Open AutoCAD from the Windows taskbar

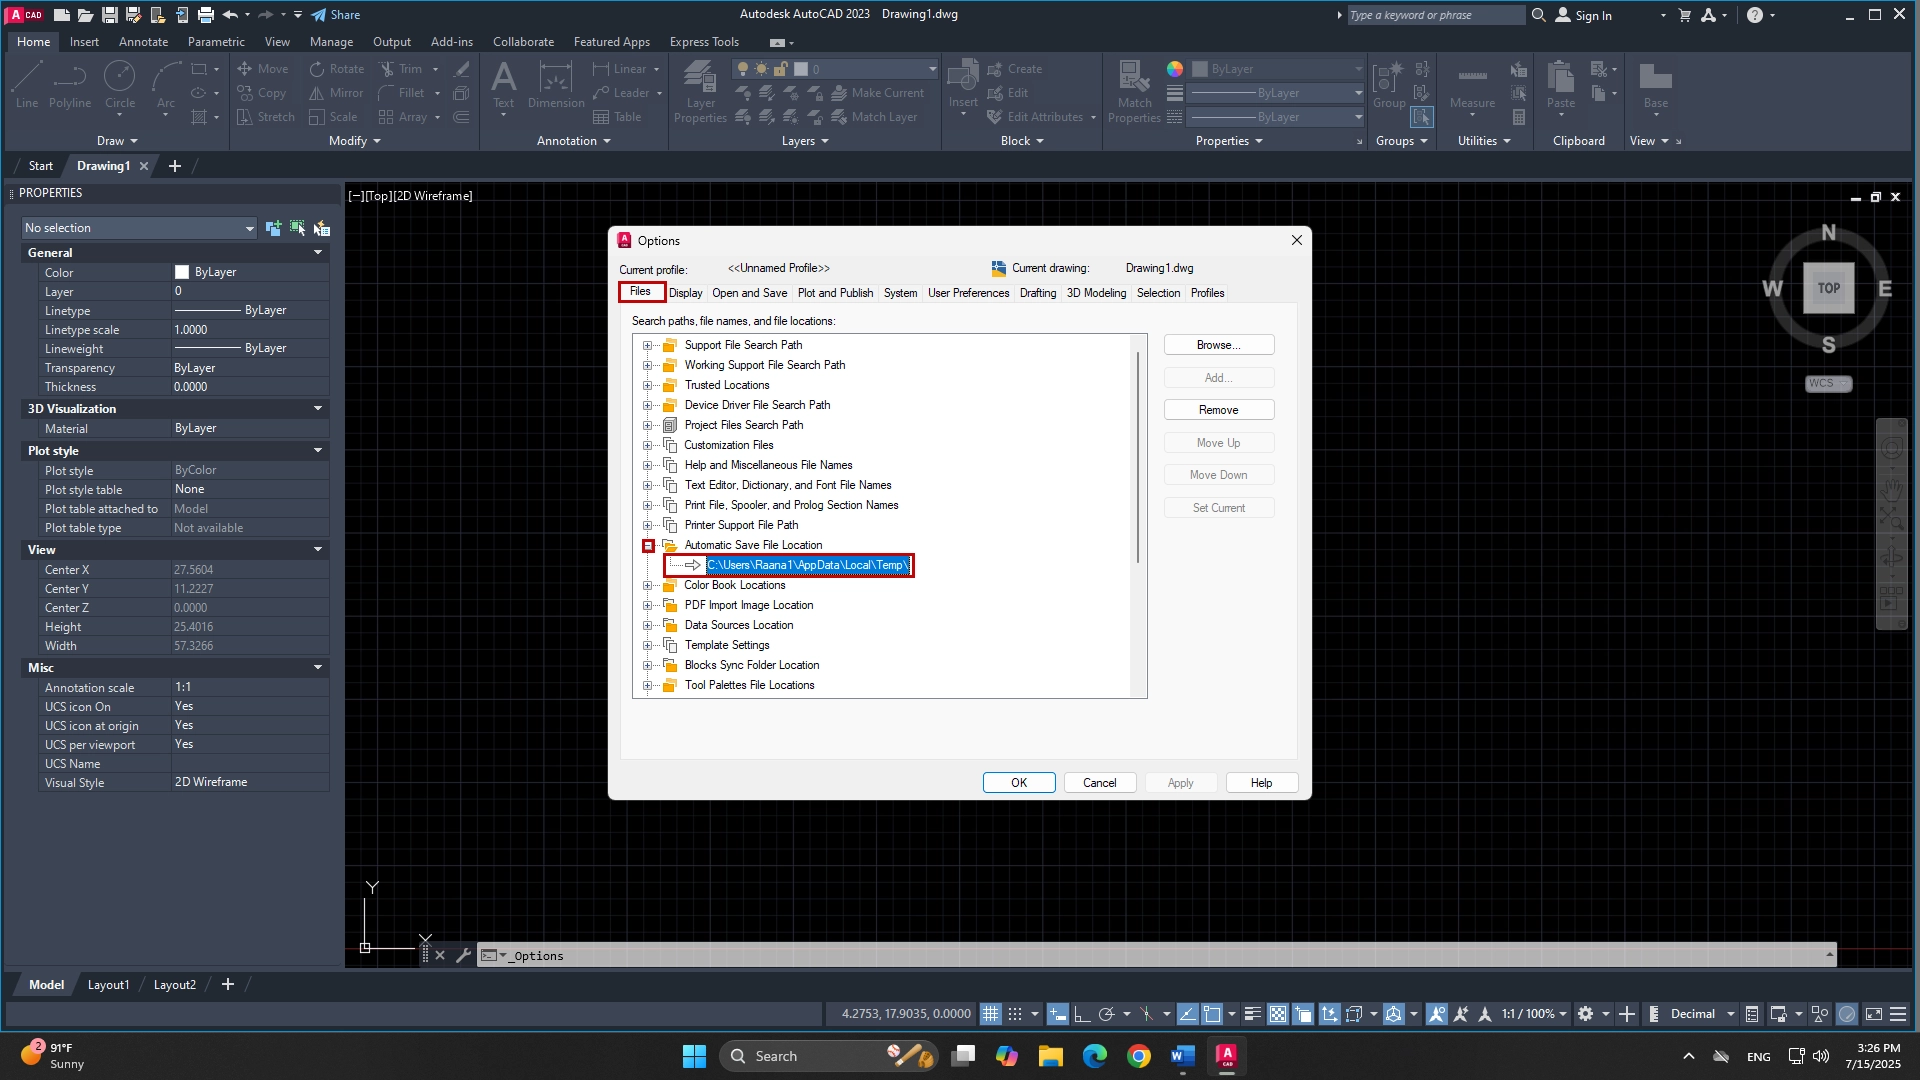[1226, 1055]
